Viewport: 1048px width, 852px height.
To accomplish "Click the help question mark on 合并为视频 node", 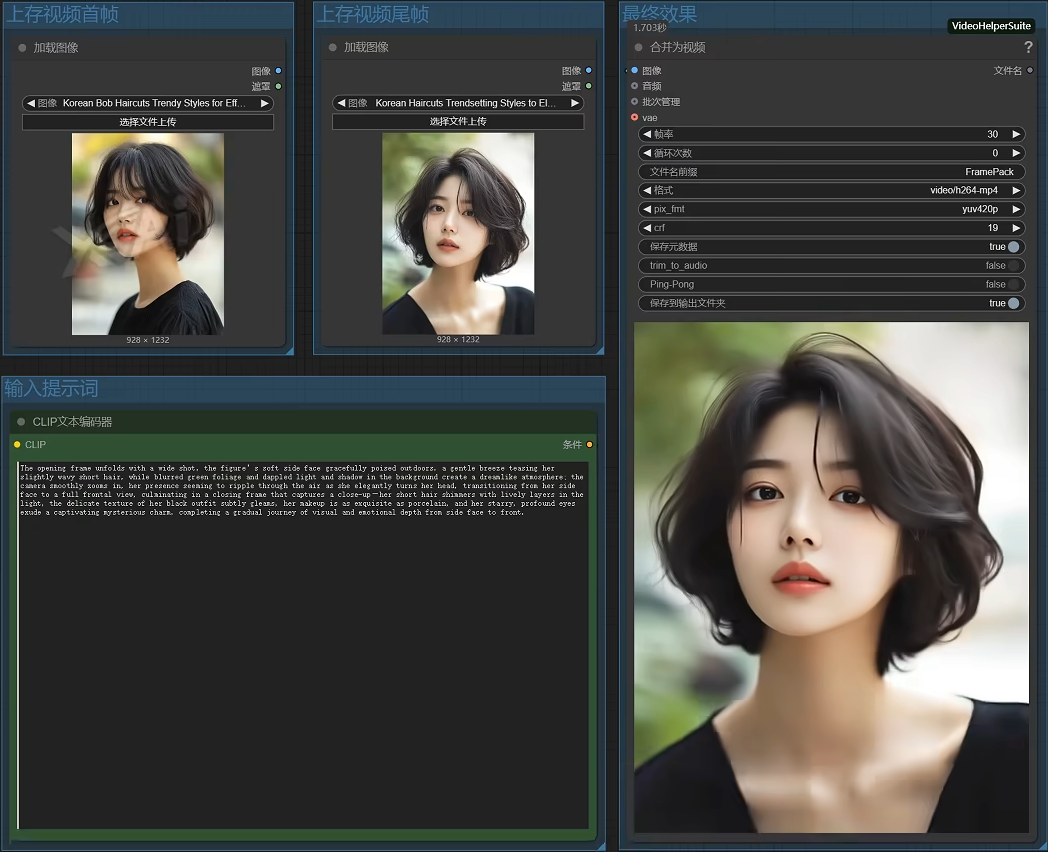I will click(x=1028, y=47).
